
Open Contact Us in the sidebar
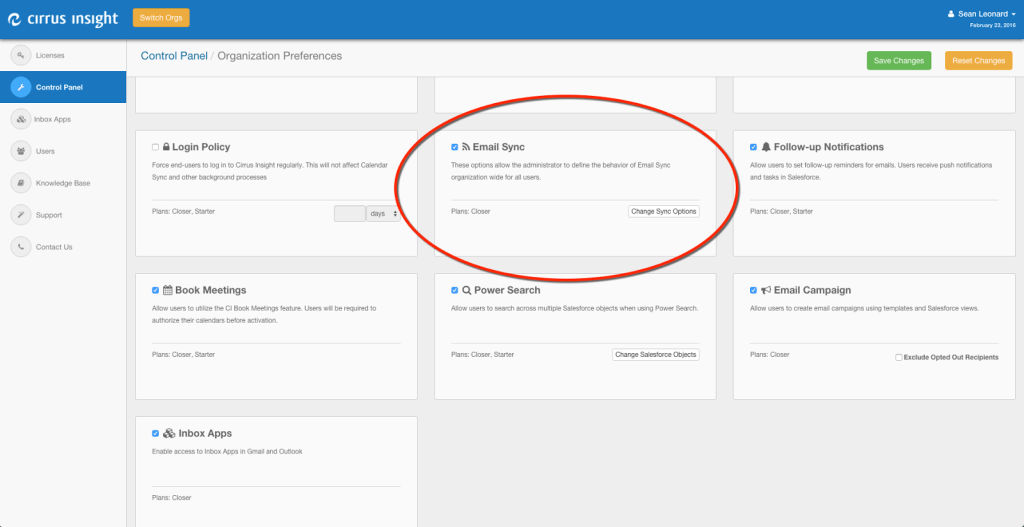point(63,247)
